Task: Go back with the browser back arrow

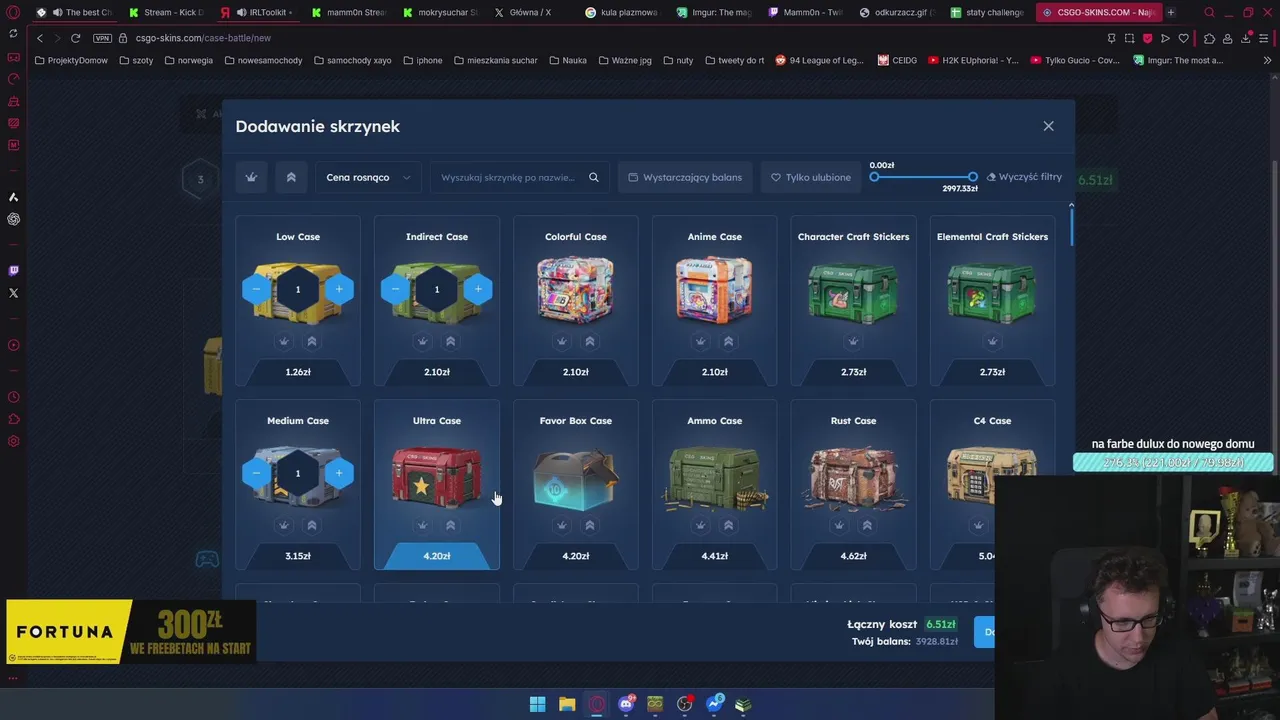Action: point(40,38)
